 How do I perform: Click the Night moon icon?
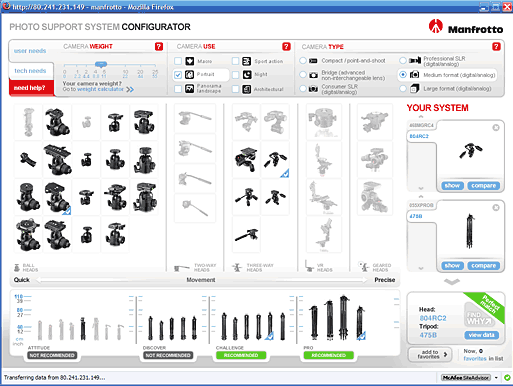coord(247,75)
